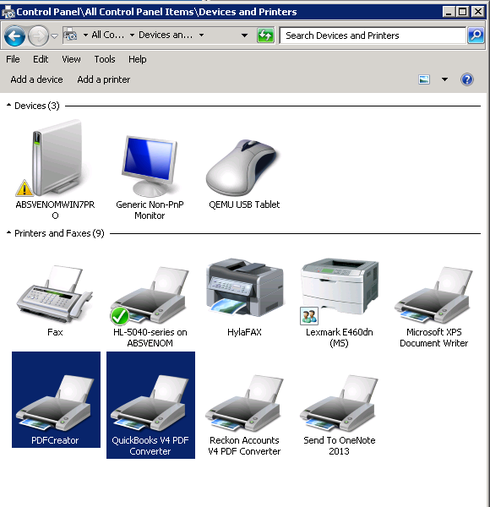Click the PDFCreator label text

55,440
